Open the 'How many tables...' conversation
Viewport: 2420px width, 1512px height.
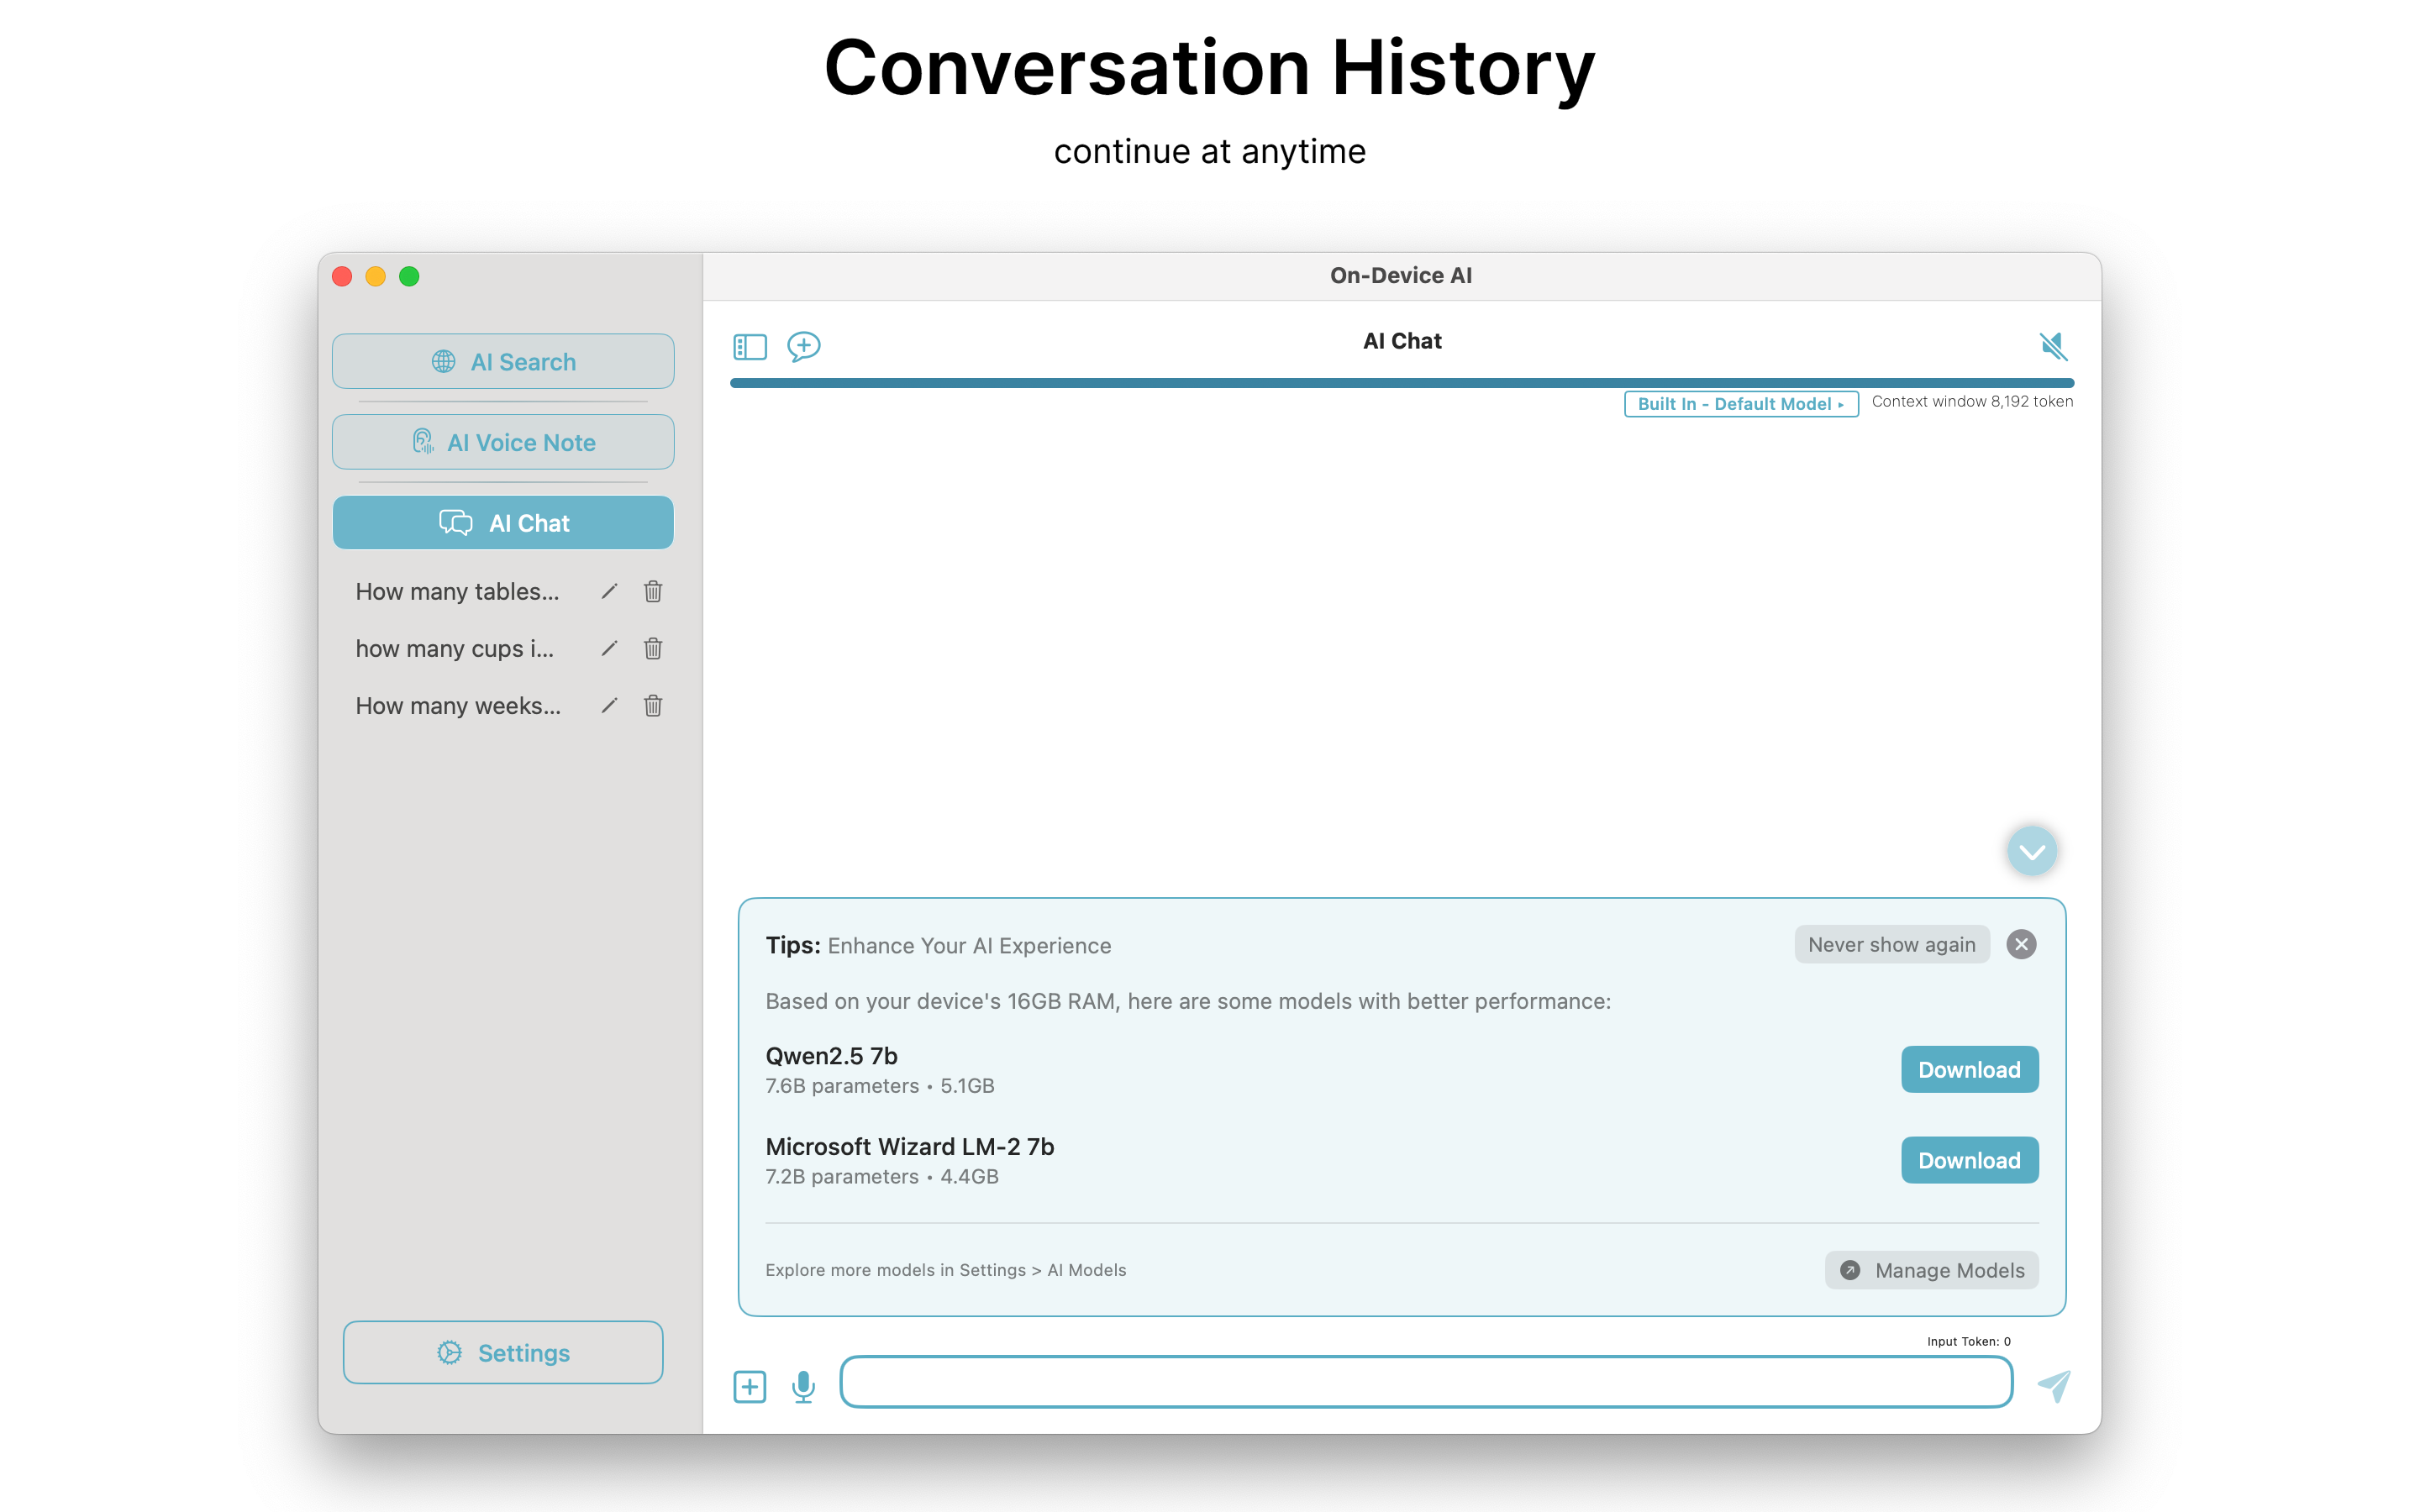coord(457,591)
